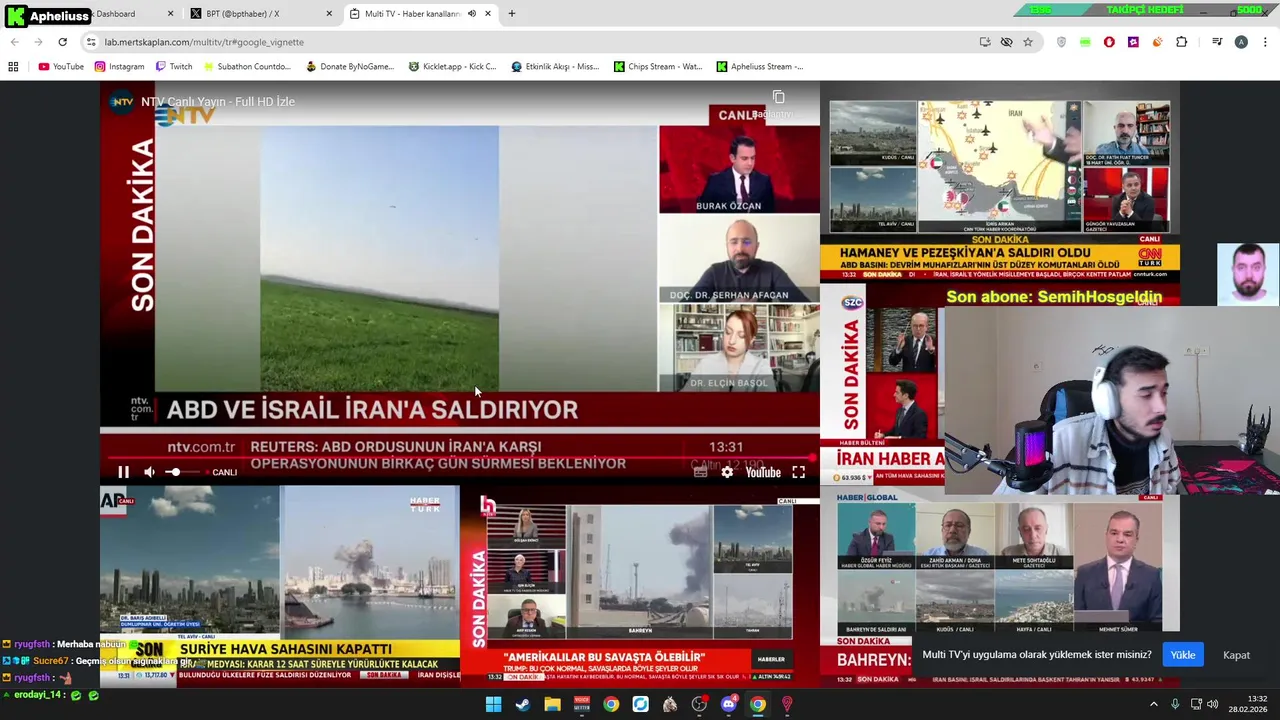Open the media controls icon in toolbar
The width and height of the screenshot is (1280, 720).
coord(1217,42)
